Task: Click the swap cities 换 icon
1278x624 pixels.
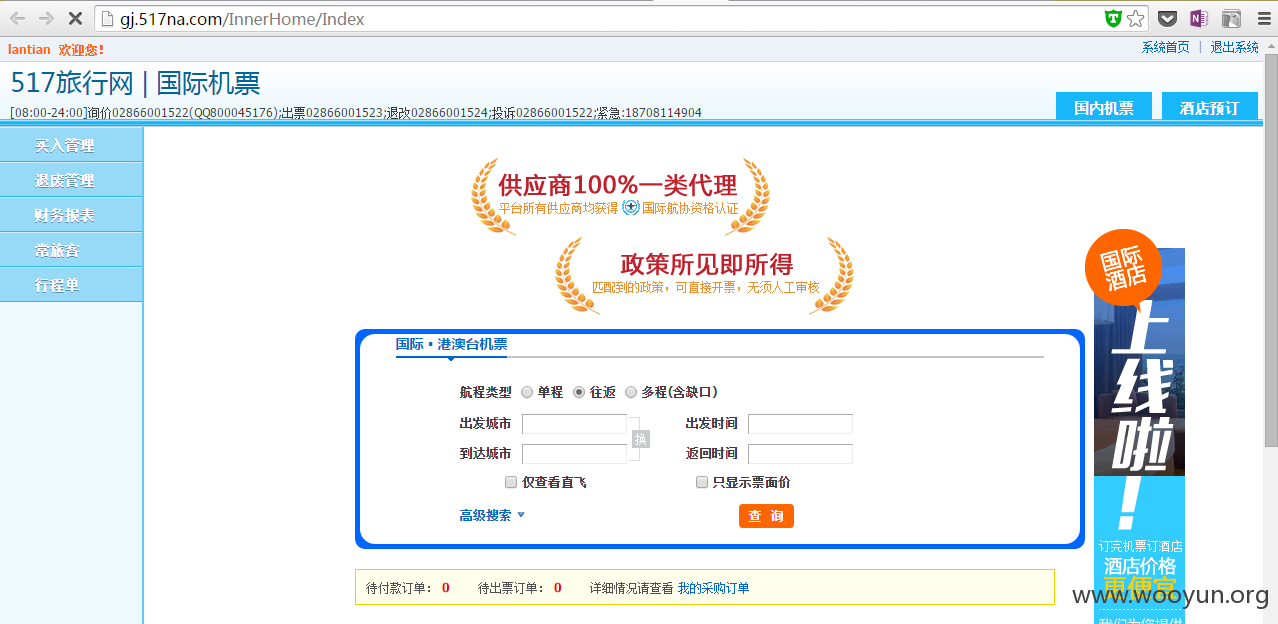Action: coord(640,439)
